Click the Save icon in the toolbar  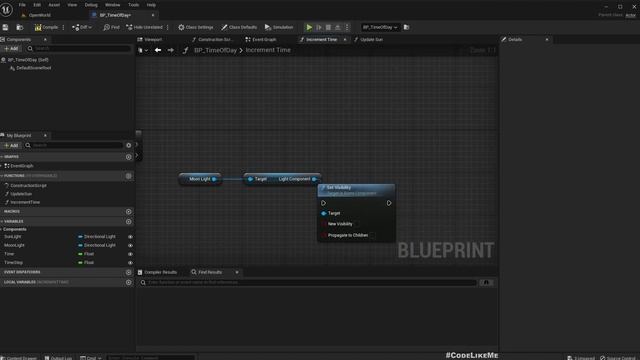[x=5, y=27]
